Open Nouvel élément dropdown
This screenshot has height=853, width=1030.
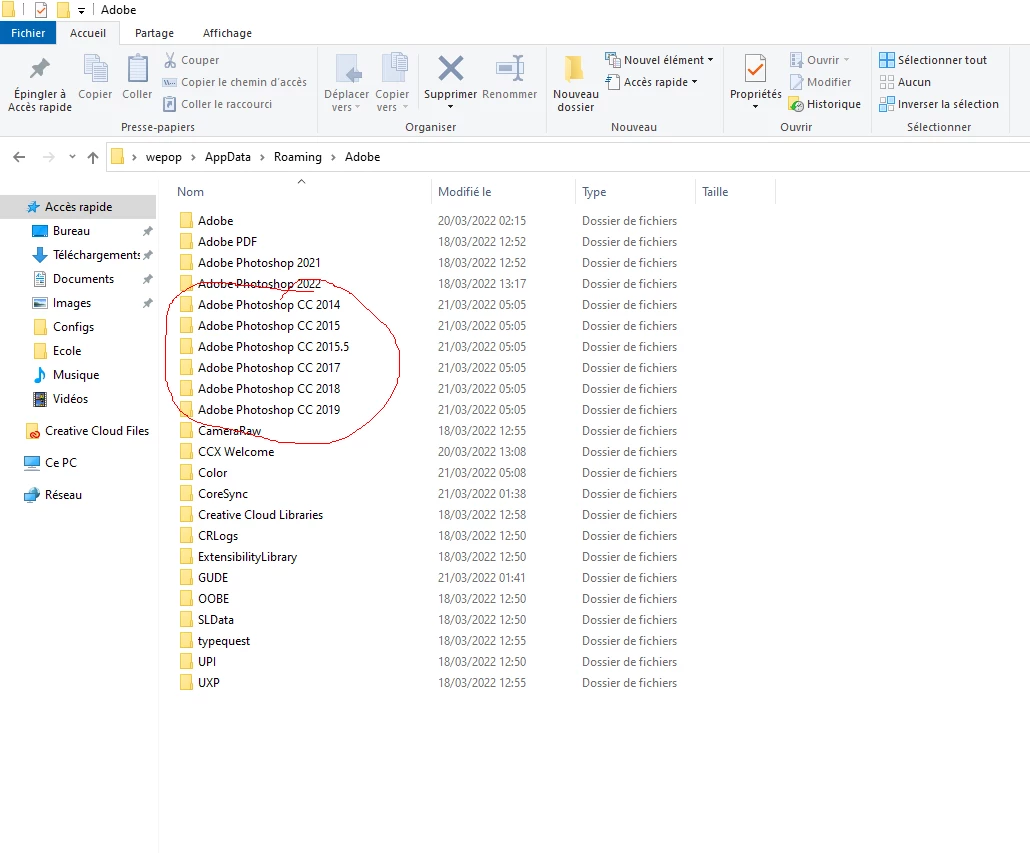tap(660, 60)
